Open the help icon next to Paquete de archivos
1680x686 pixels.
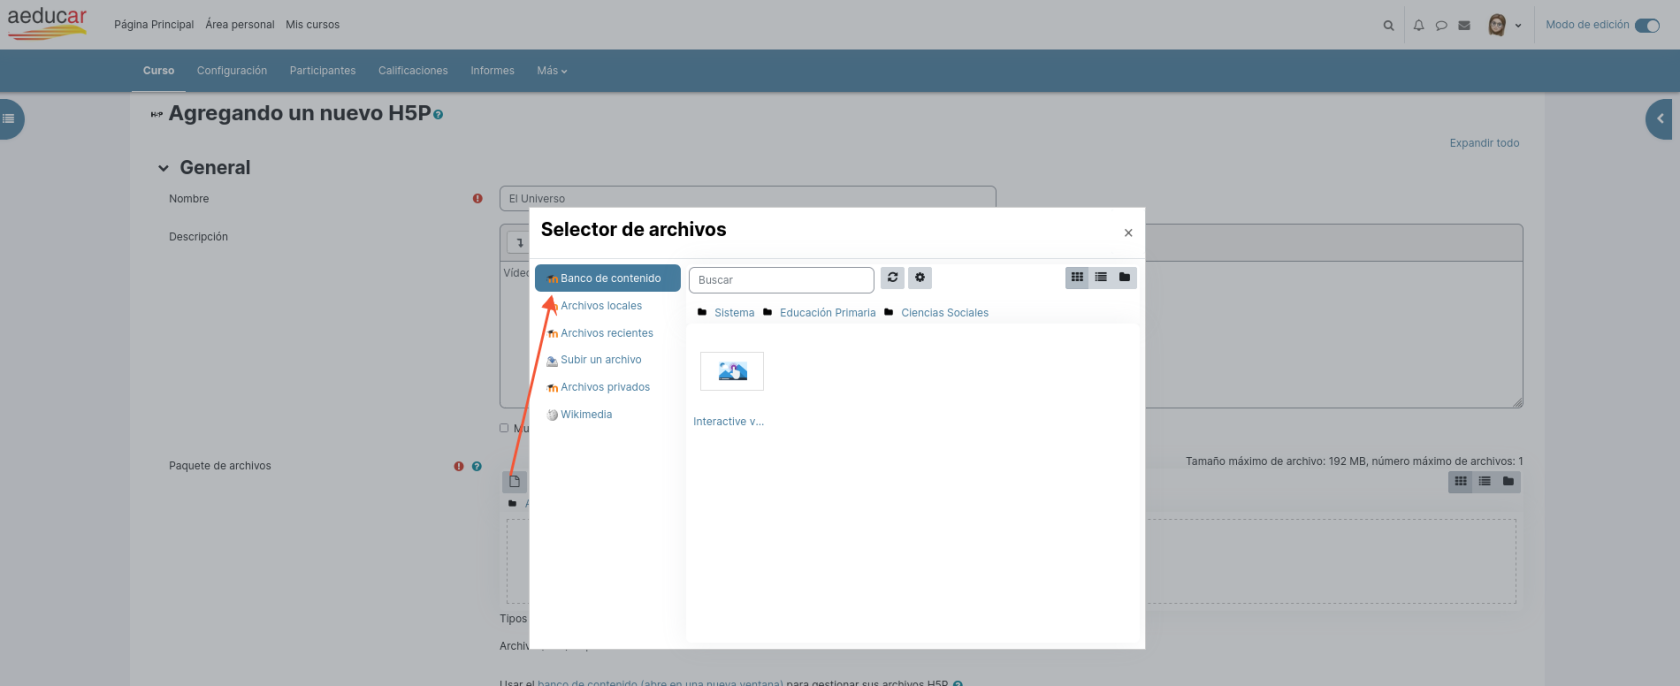(x=477, y=466)
